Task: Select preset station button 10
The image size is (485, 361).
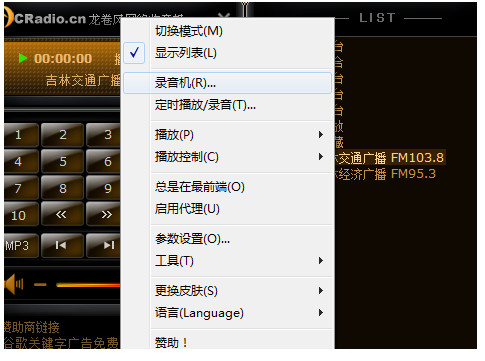Action: coord(21,215)
